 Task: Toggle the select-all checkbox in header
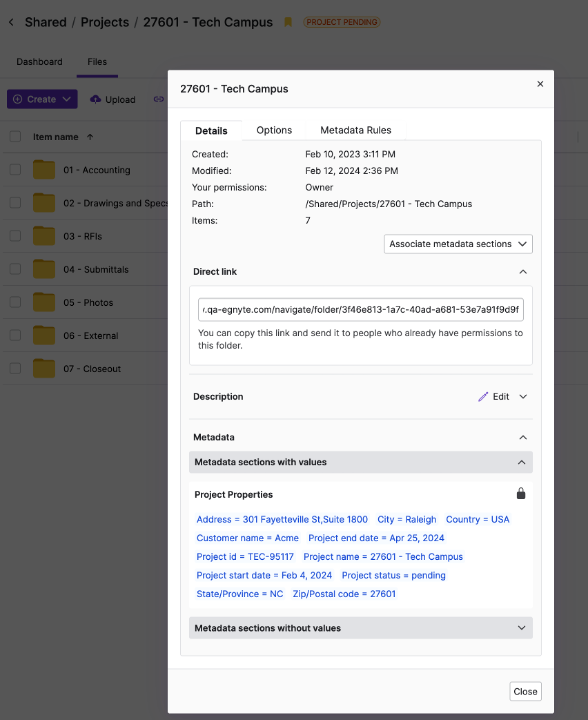pos(16,136)
